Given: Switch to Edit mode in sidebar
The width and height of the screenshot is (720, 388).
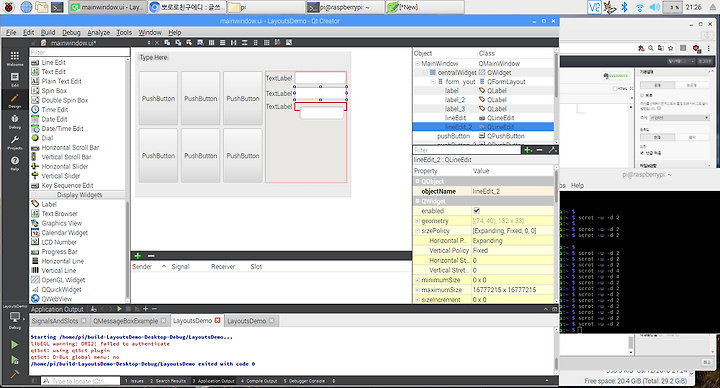Looking at the screenshot, I should tap(15, 79).
